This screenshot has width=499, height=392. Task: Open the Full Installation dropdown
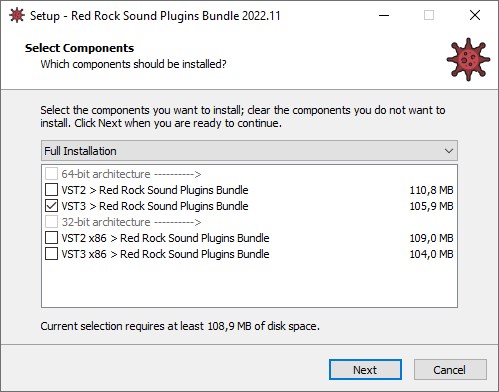tap(249, 151)
